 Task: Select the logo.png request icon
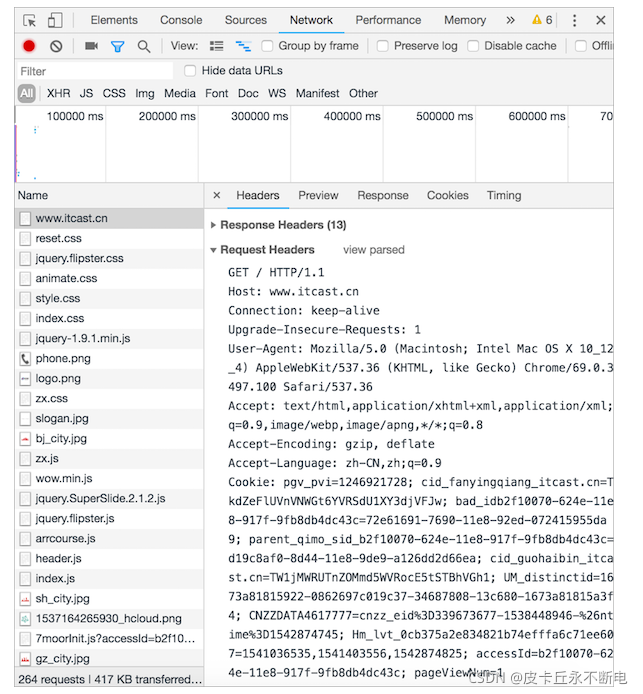(25, 378)
